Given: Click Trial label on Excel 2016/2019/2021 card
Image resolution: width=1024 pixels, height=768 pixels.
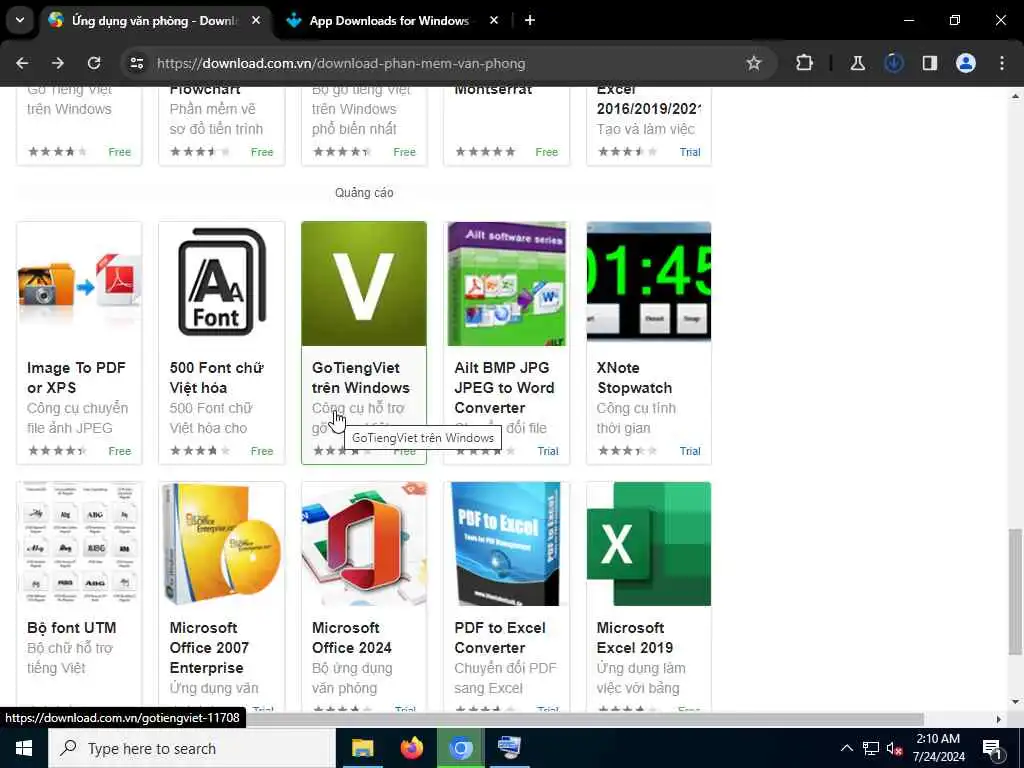Looking at the screenshot, I should 690,152.
